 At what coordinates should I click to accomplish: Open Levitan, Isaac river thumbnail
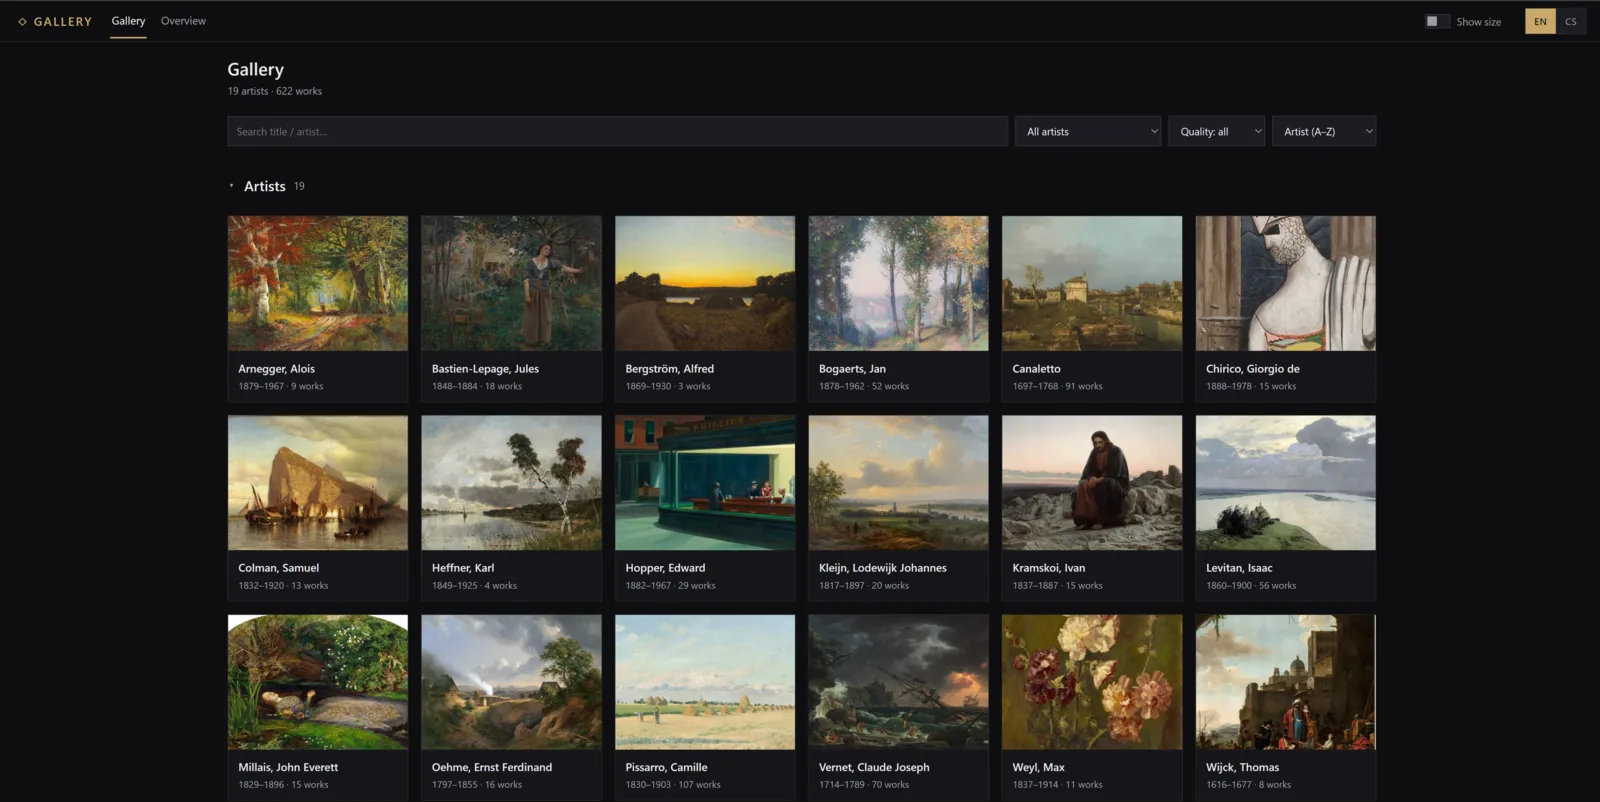tap(1286, 483)
